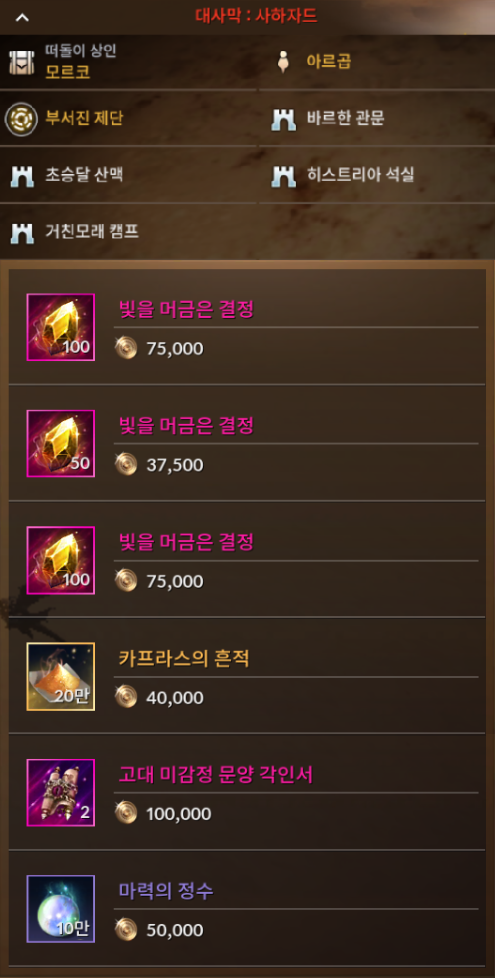Select the 아르곤 location entry
The image size is (495, 978).
coord(329,61)
